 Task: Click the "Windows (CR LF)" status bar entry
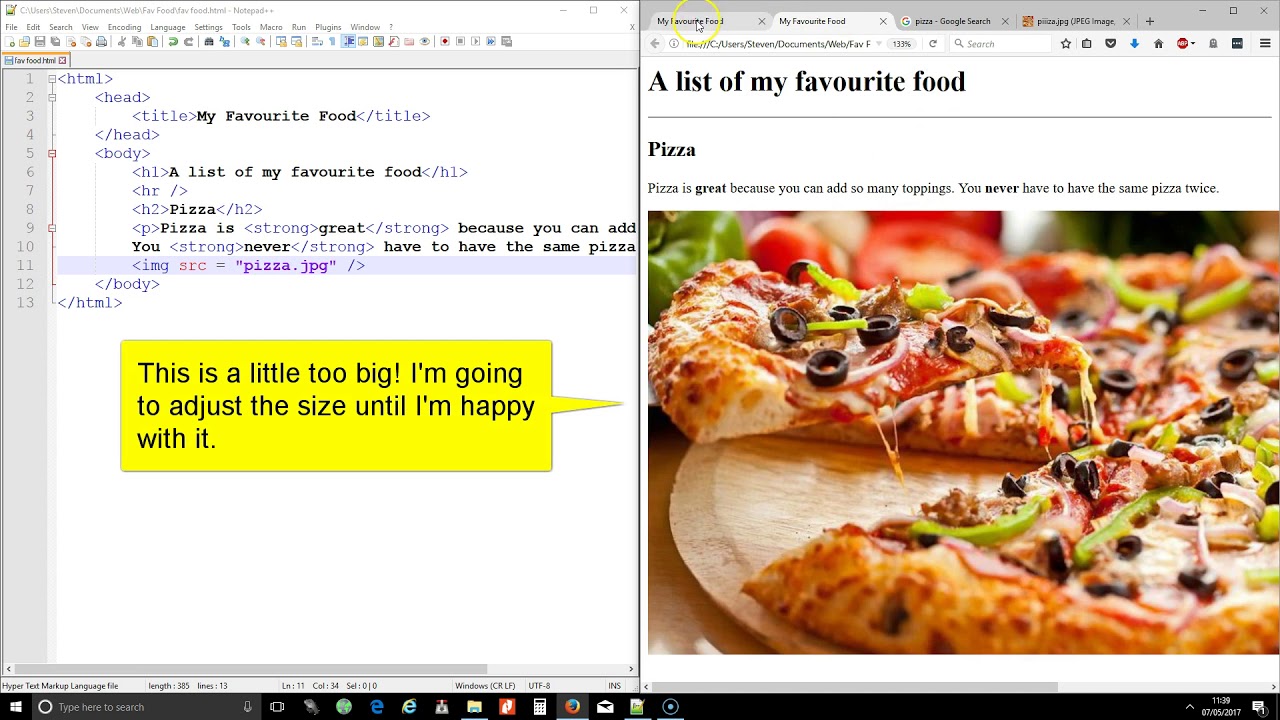(x=485, y=686)
